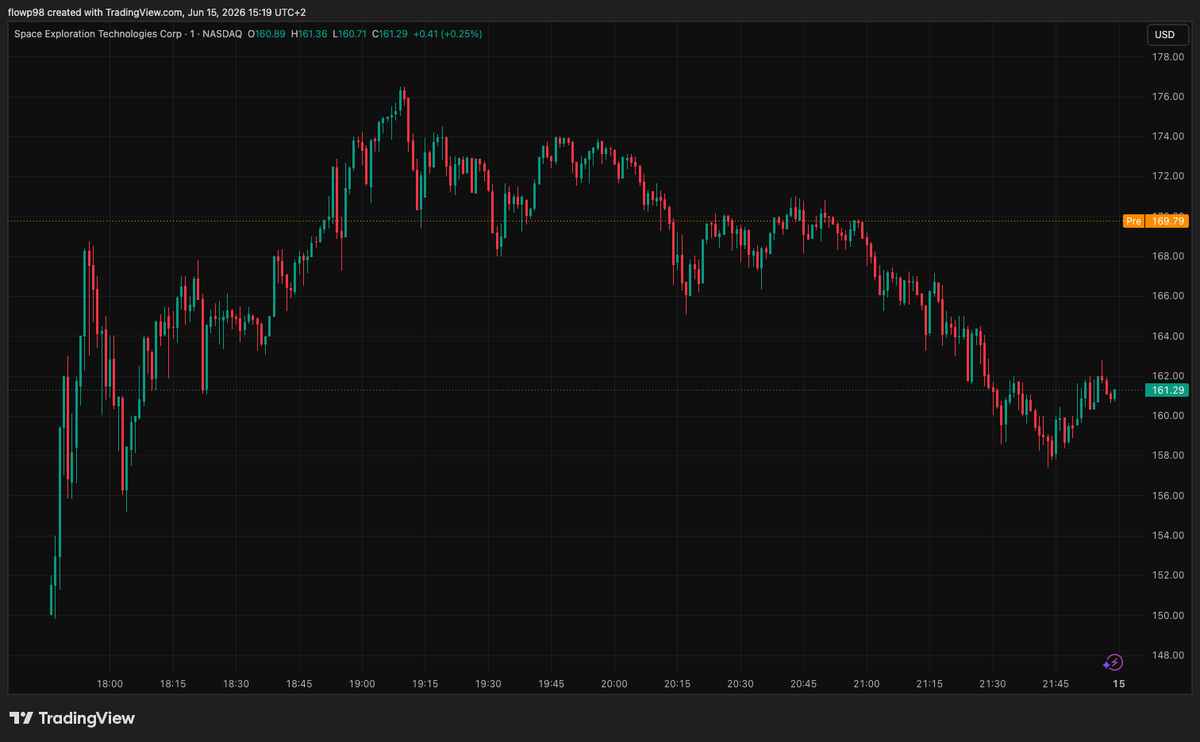This screenshot has height=742, width=1200.
Task: Click the +0.41 (+0.25%) change value
Action: click(447, 34)
